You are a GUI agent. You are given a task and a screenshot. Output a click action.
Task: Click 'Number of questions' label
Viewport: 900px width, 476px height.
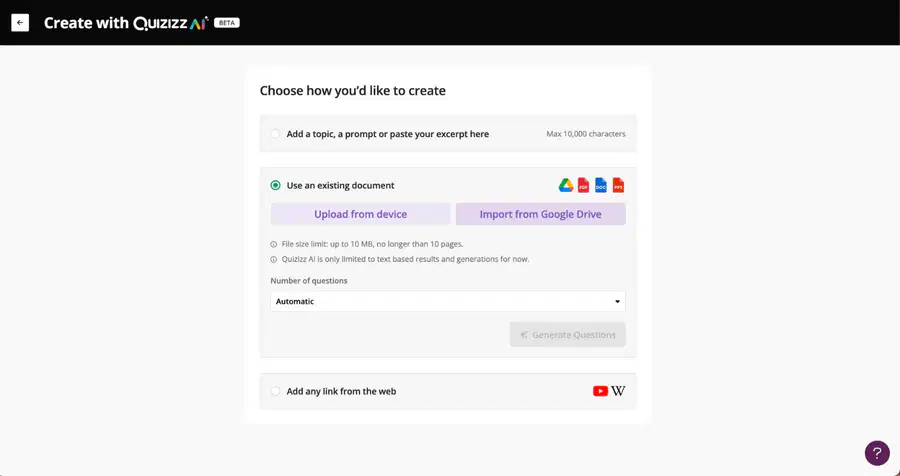pos(309,281)
